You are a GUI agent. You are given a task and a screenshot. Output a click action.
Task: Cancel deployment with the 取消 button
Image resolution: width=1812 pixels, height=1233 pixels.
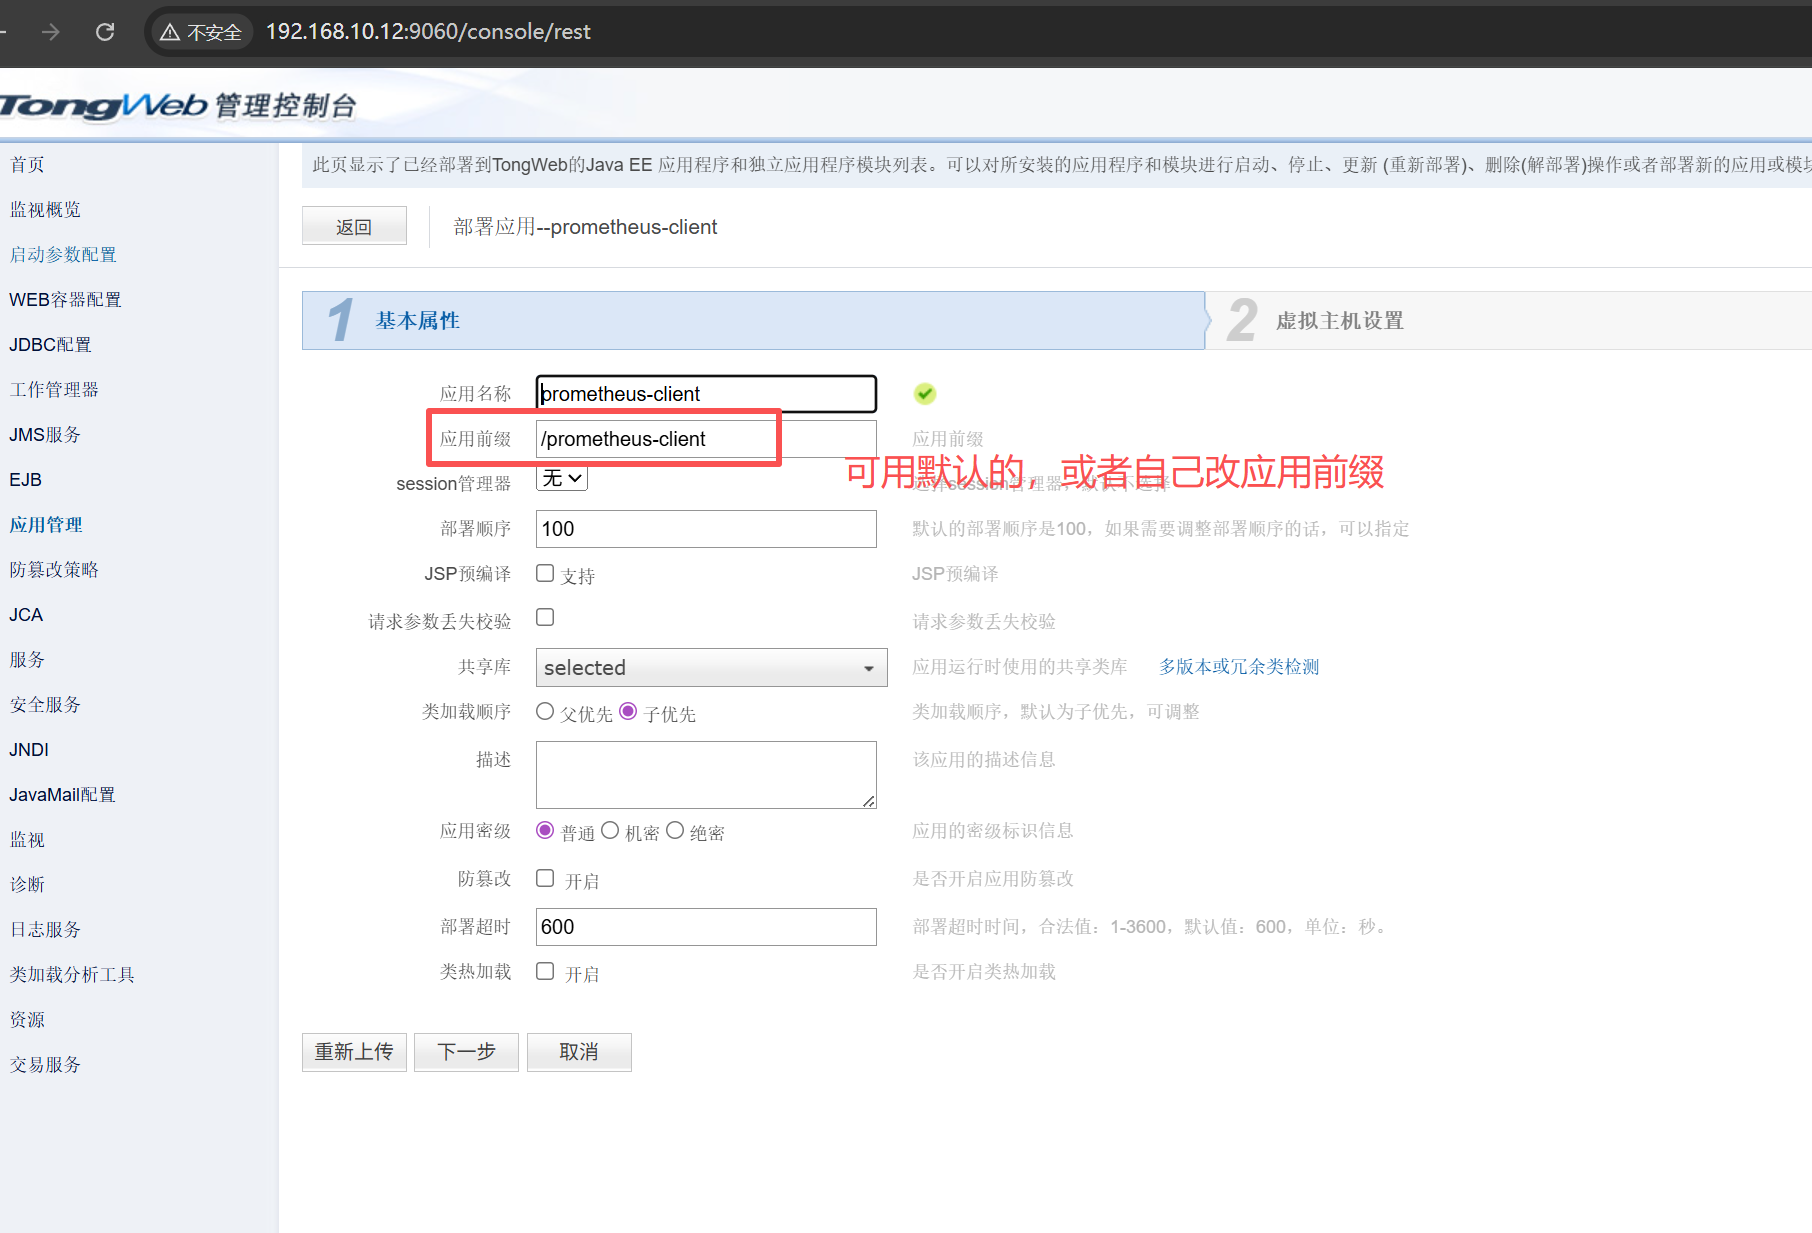coord(579,1052)
